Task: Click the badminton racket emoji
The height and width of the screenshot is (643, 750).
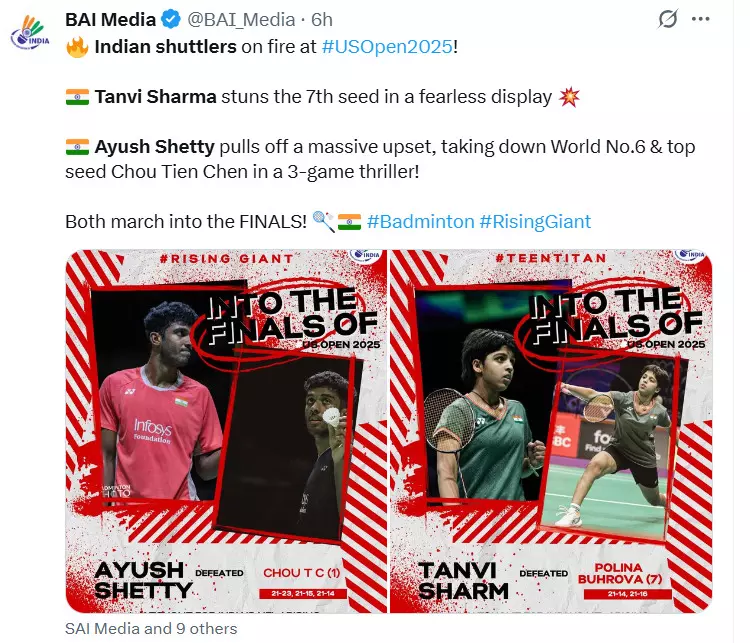Action: coord(324,222)
